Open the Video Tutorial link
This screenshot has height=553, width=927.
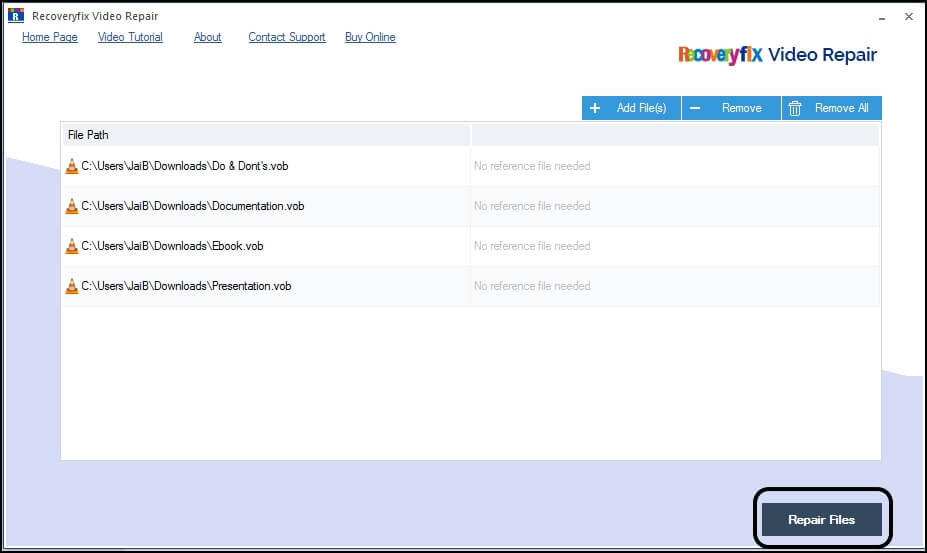click(x=130, y=37)
